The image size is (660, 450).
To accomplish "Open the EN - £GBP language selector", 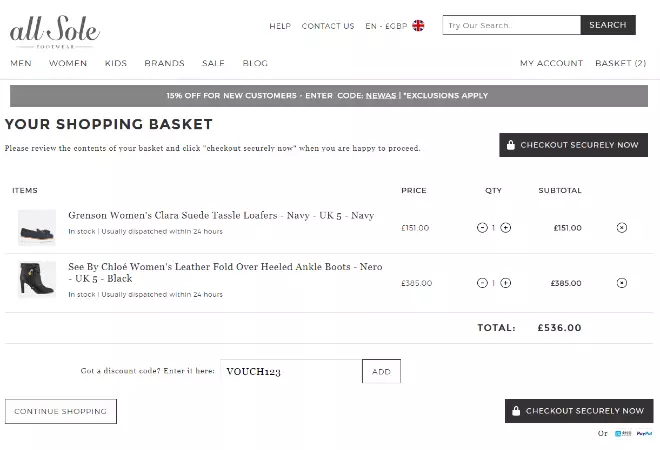I will pos(387,26).
